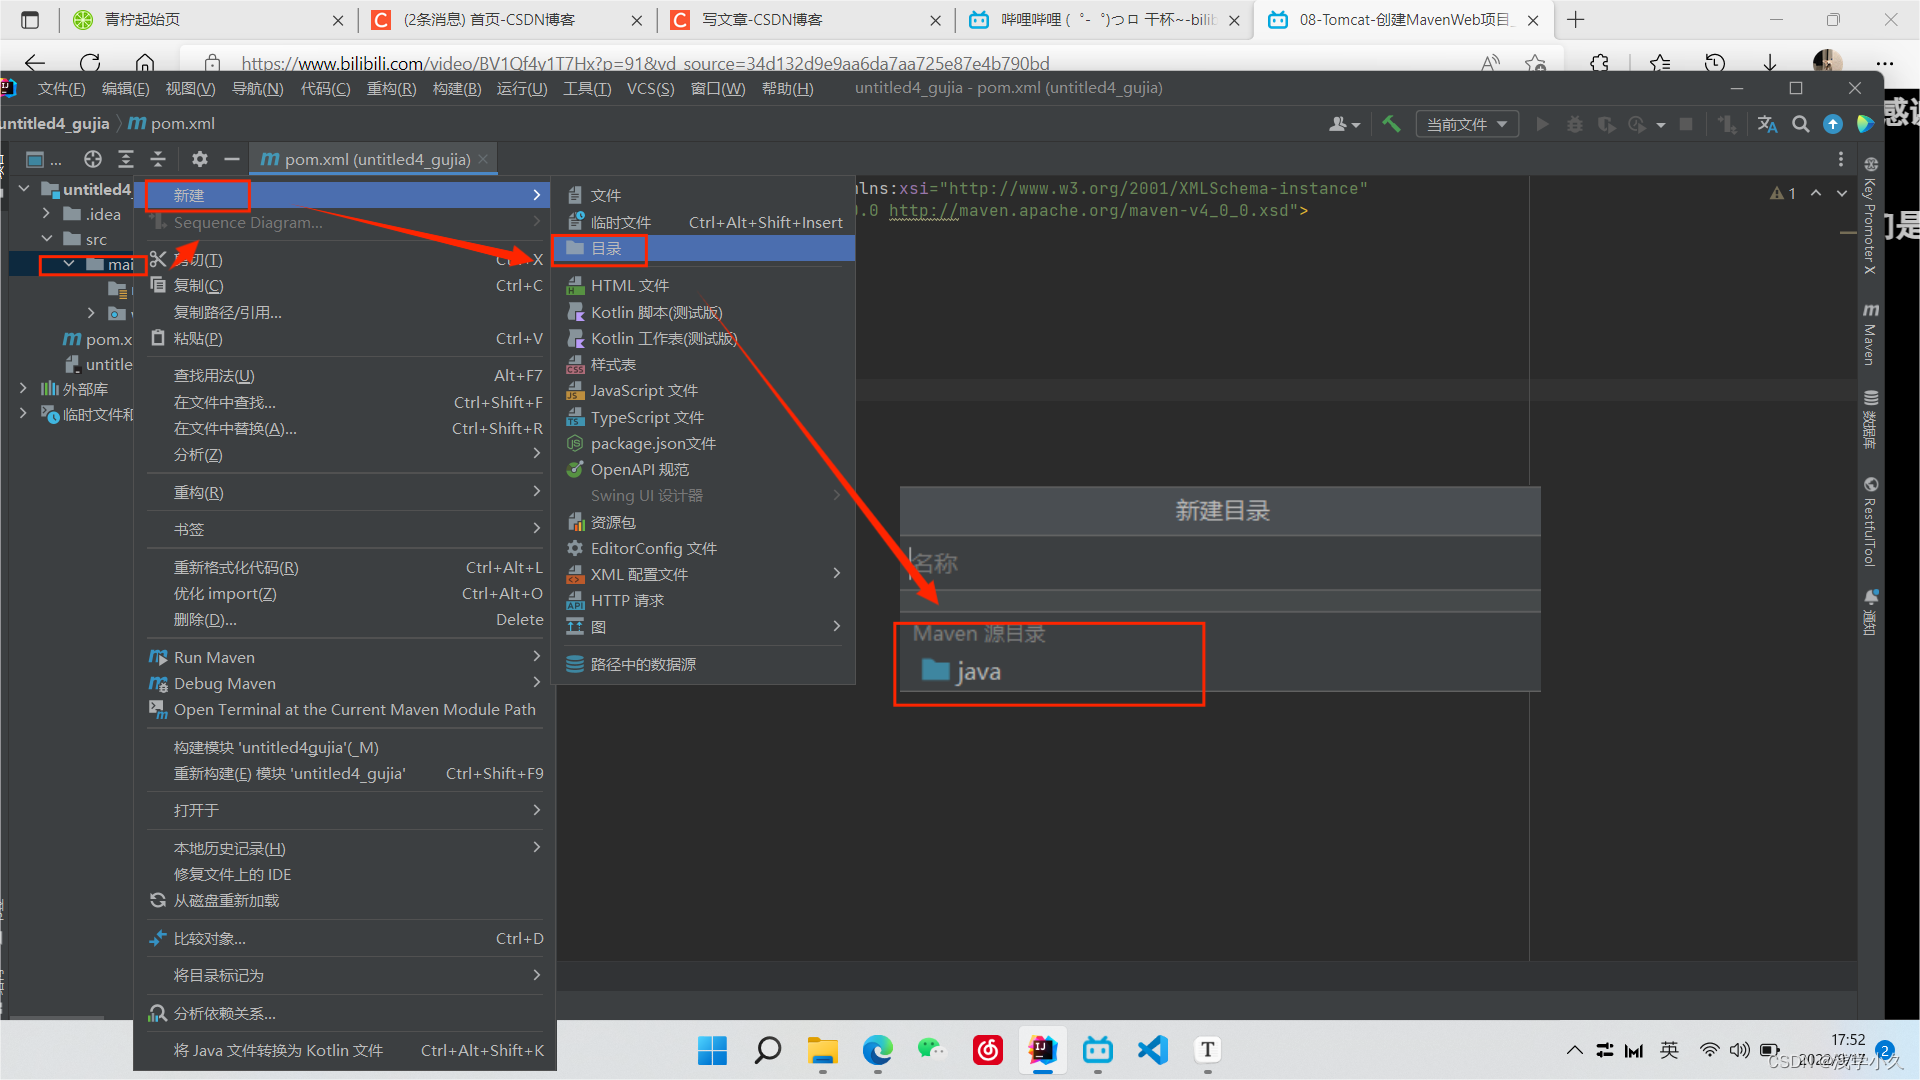
Task: Click the build hammer icon in toolbar
Action: (1391, 124)
